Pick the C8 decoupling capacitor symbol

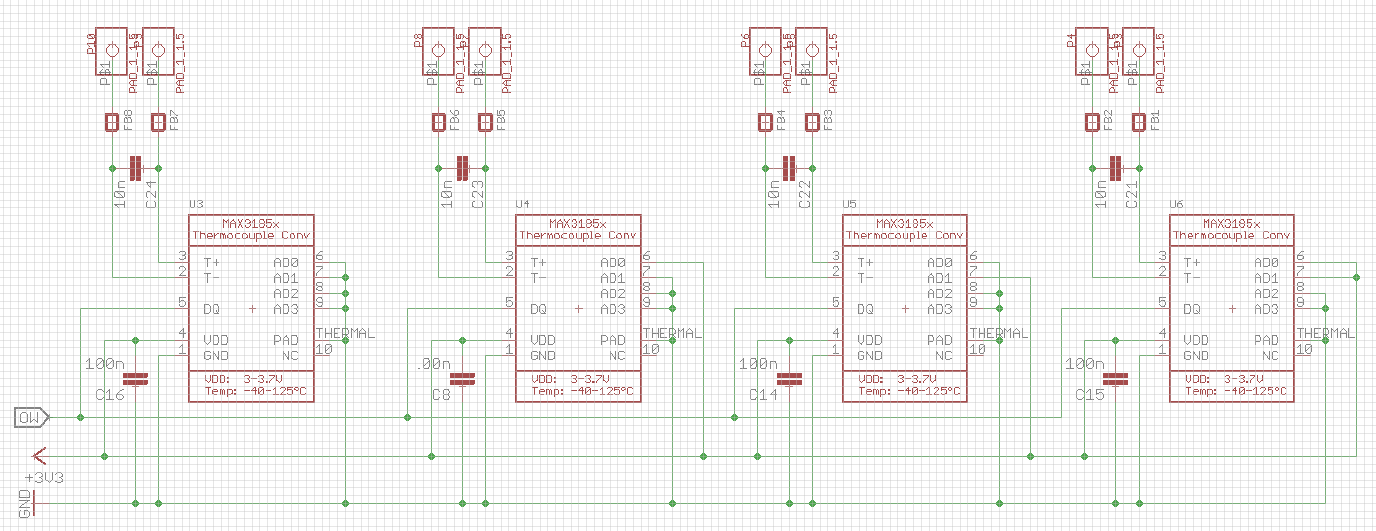(461, 379)
